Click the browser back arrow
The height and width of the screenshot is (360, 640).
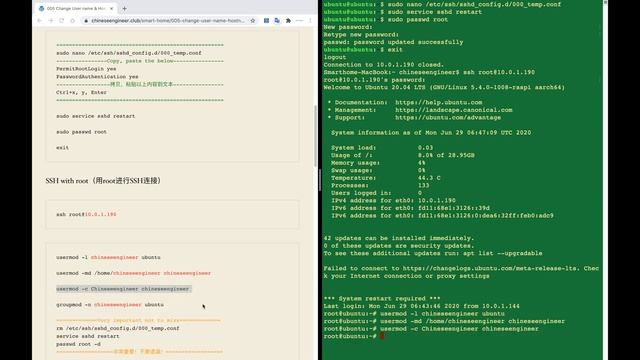click(x=40, y=20)
